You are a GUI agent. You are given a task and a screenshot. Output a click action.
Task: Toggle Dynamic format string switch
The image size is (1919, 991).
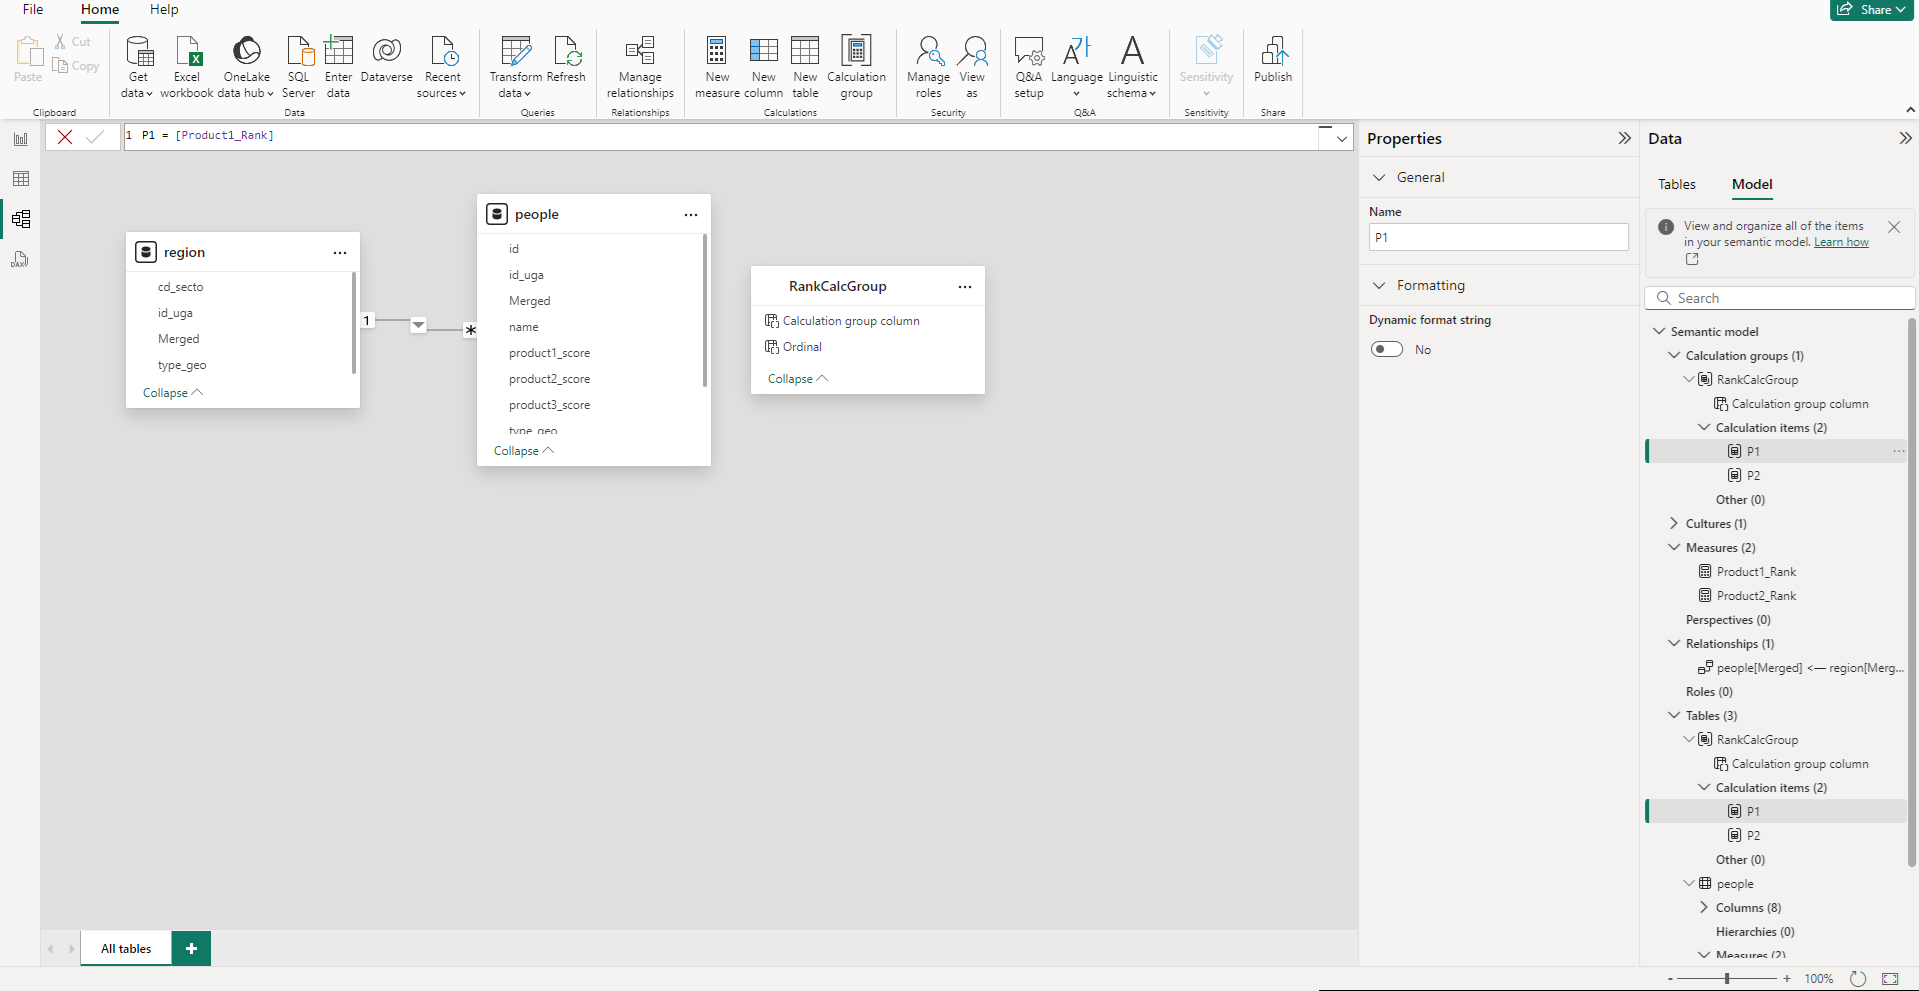click(1387, 349)
